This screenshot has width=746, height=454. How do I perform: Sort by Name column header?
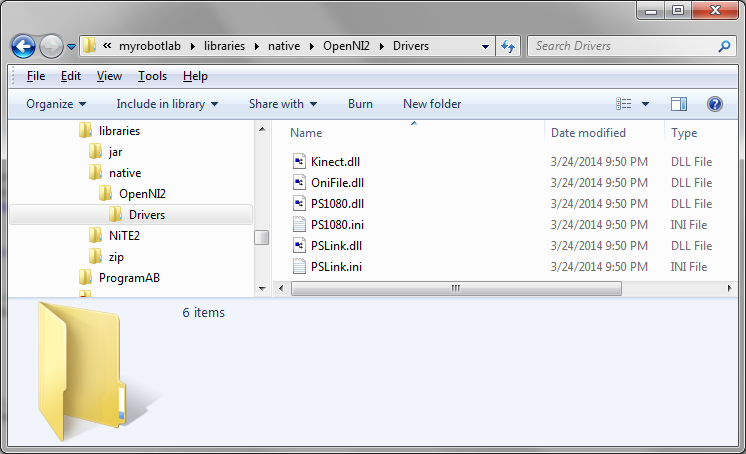click(306, 133)
